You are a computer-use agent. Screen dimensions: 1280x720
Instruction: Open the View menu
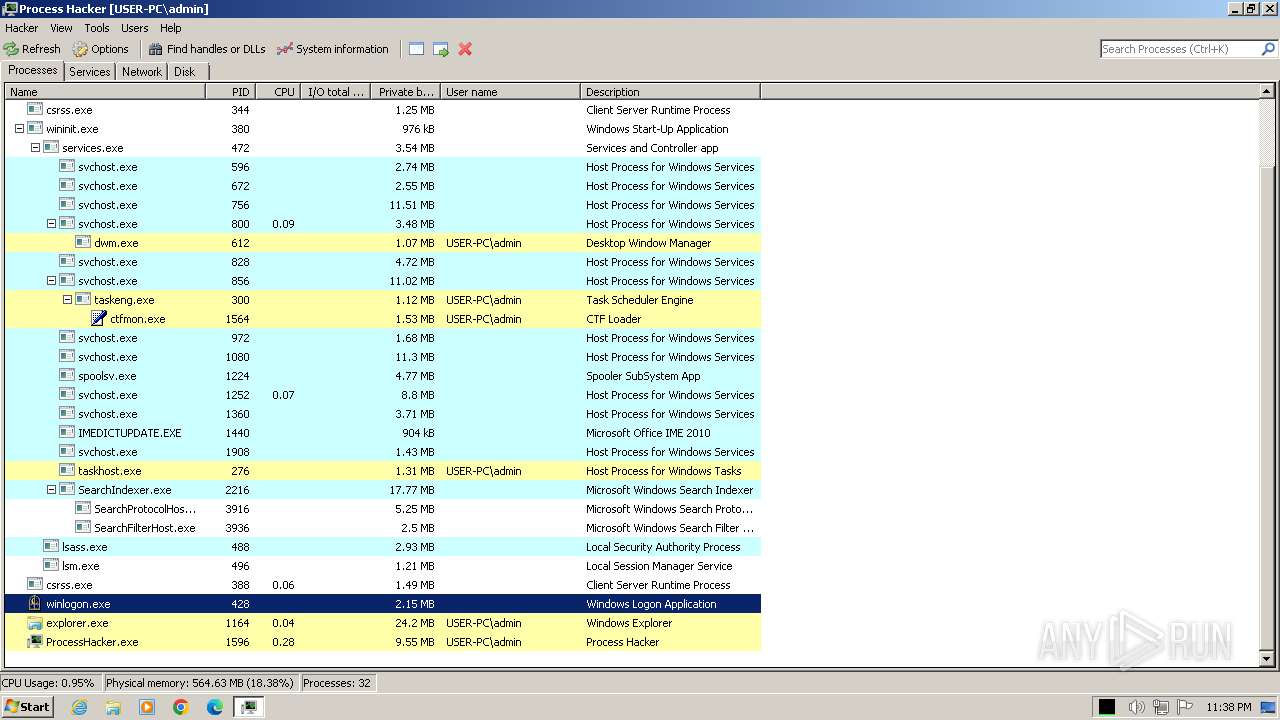[x=61, y=28]
